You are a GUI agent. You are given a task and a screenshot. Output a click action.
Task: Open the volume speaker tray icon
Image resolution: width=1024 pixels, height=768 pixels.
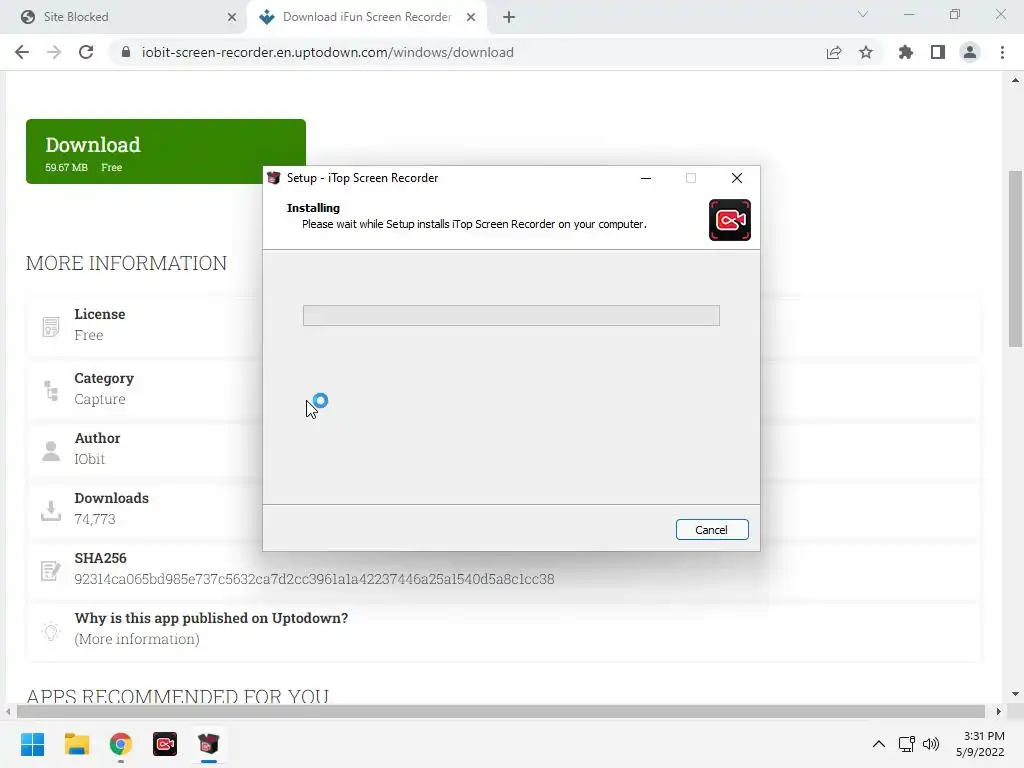click(x=931, y=744)
